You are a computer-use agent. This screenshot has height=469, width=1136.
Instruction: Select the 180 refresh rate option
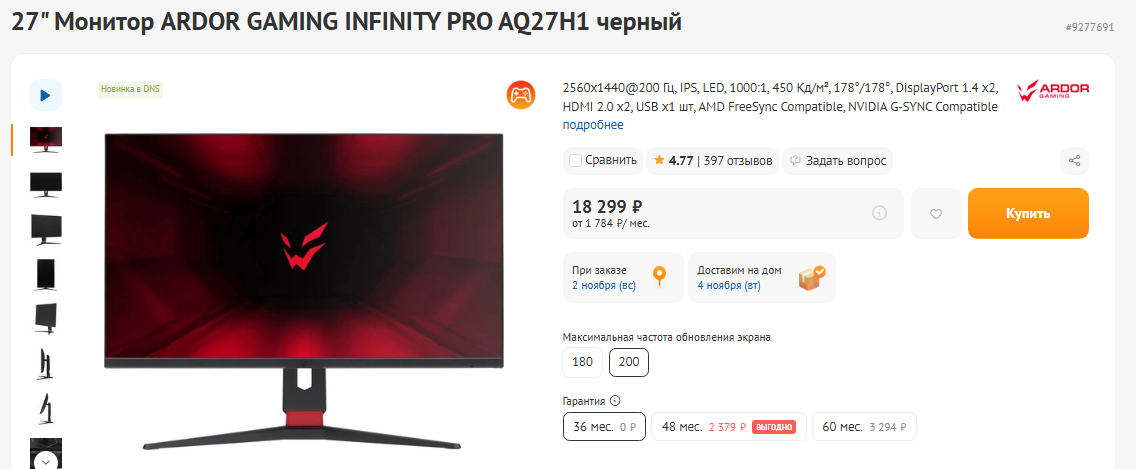coord(582,362)
